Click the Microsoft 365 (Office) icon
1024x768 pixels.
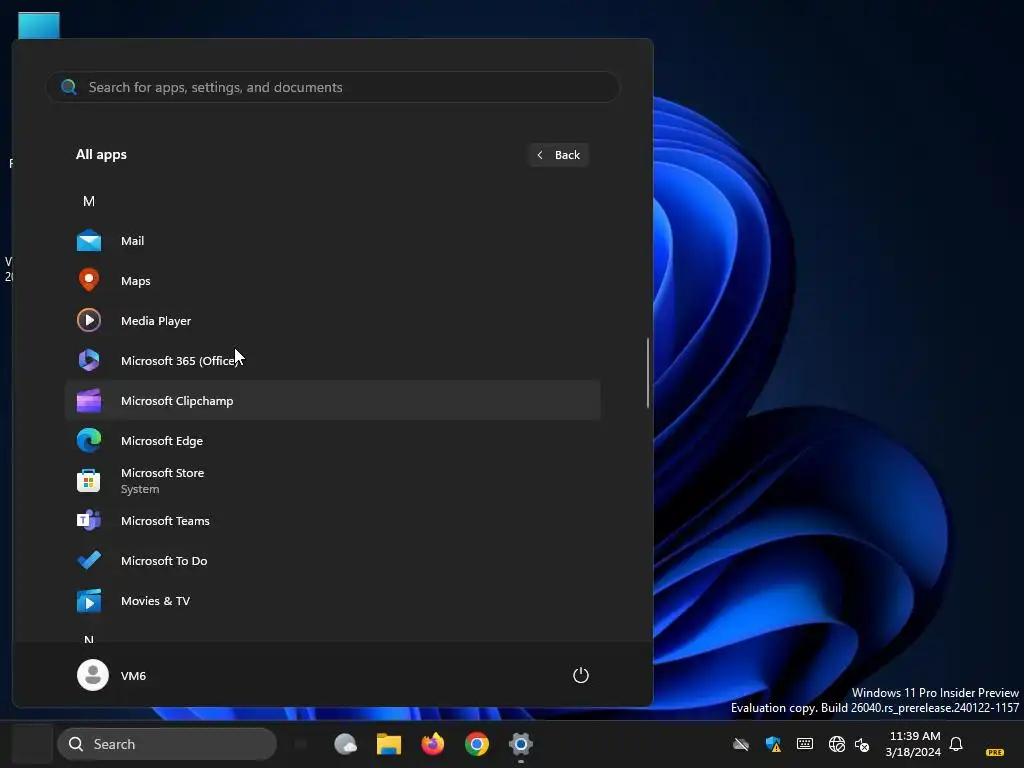click(x=89, y=360)
